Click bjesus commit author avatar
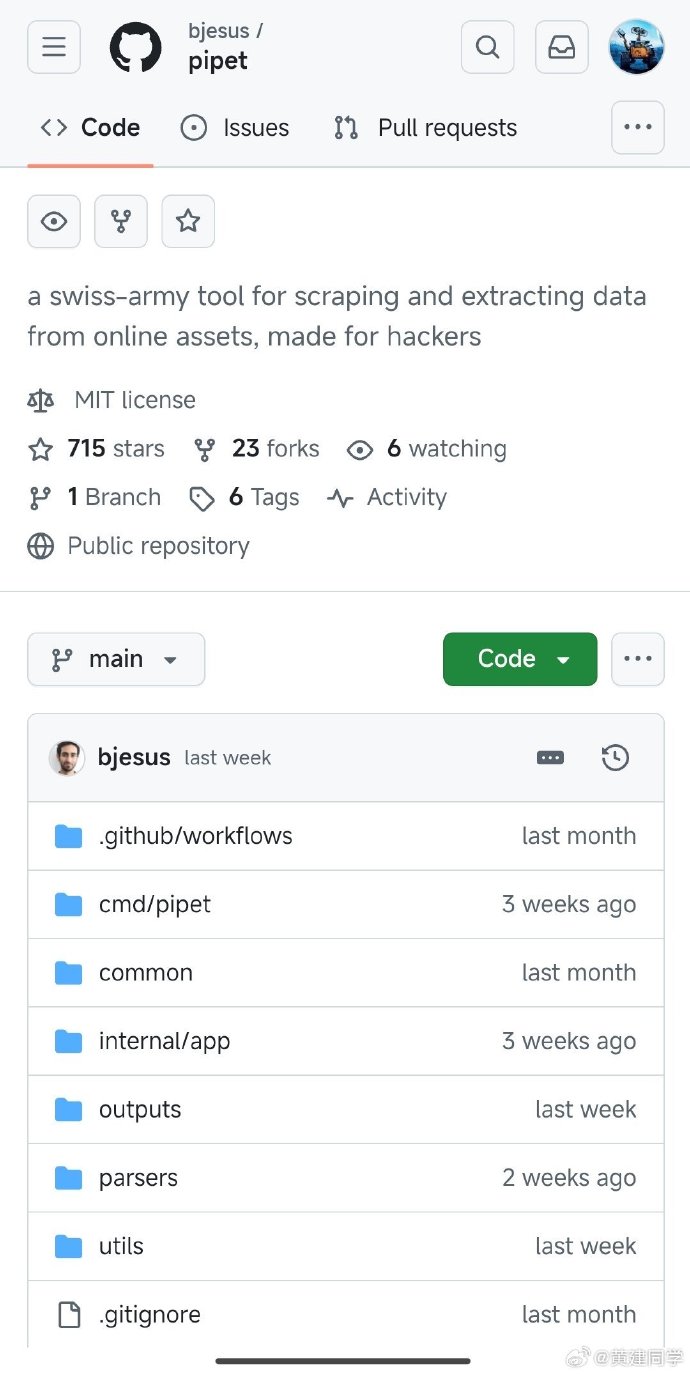 pyautogui.click(x=67, y=758)
